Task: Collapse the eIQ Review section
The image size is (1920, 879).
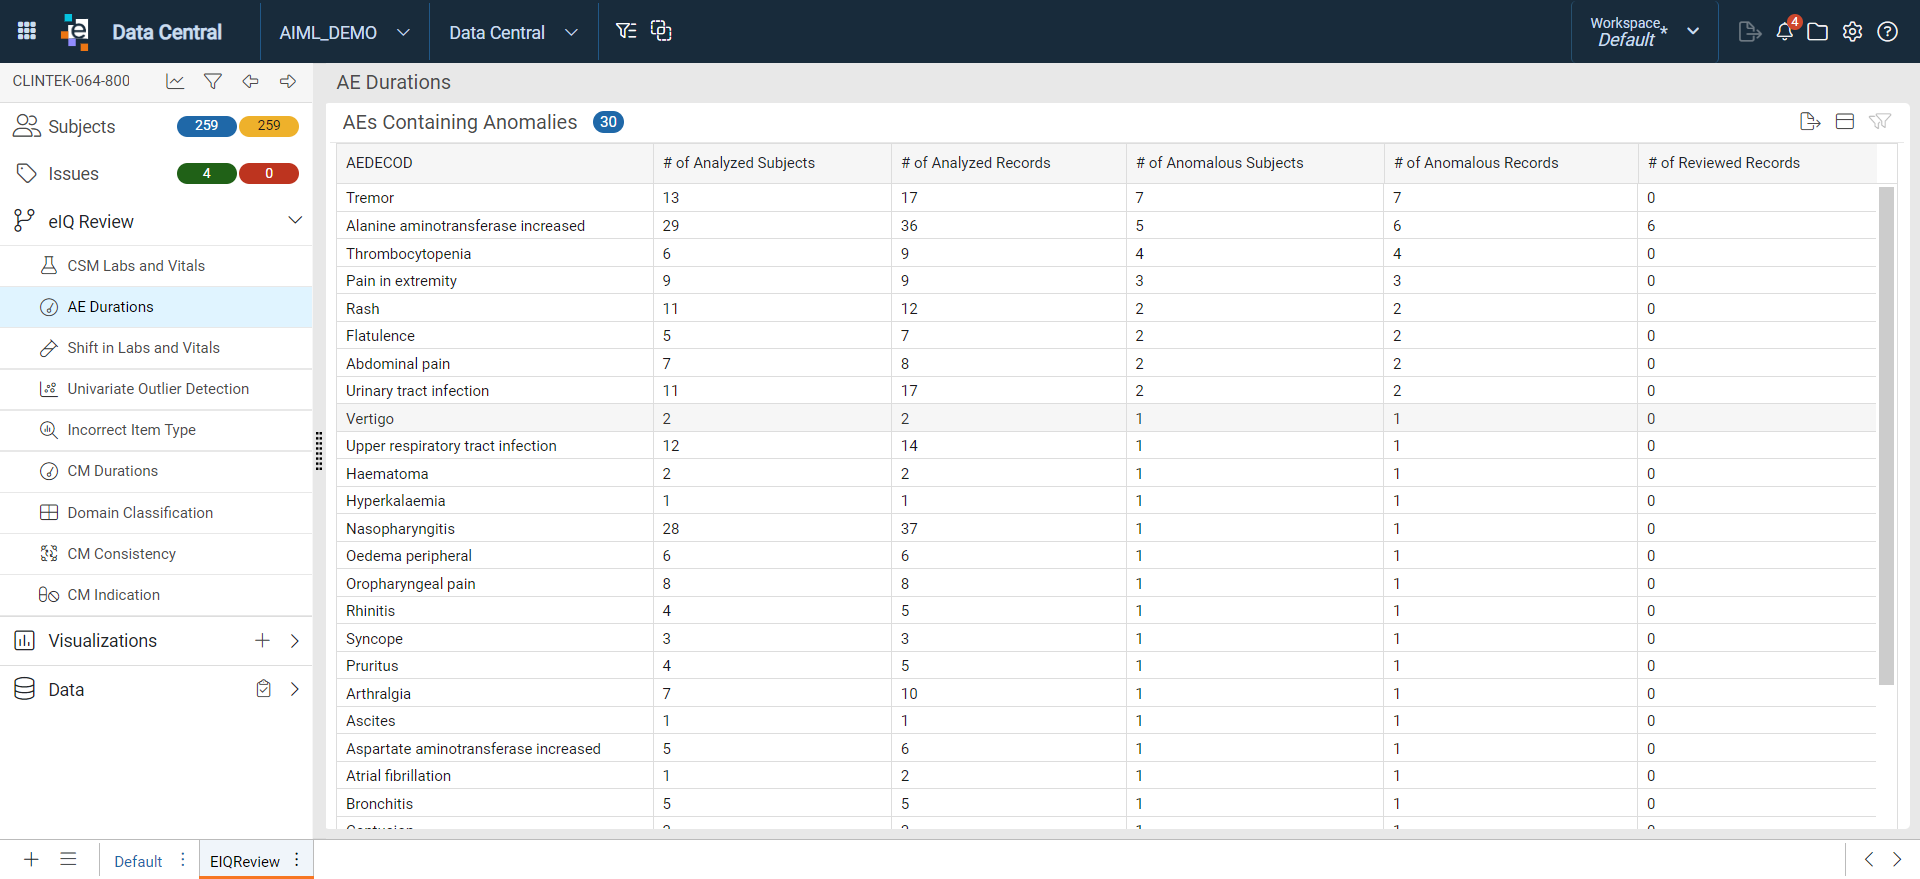Action: (295, 220)
